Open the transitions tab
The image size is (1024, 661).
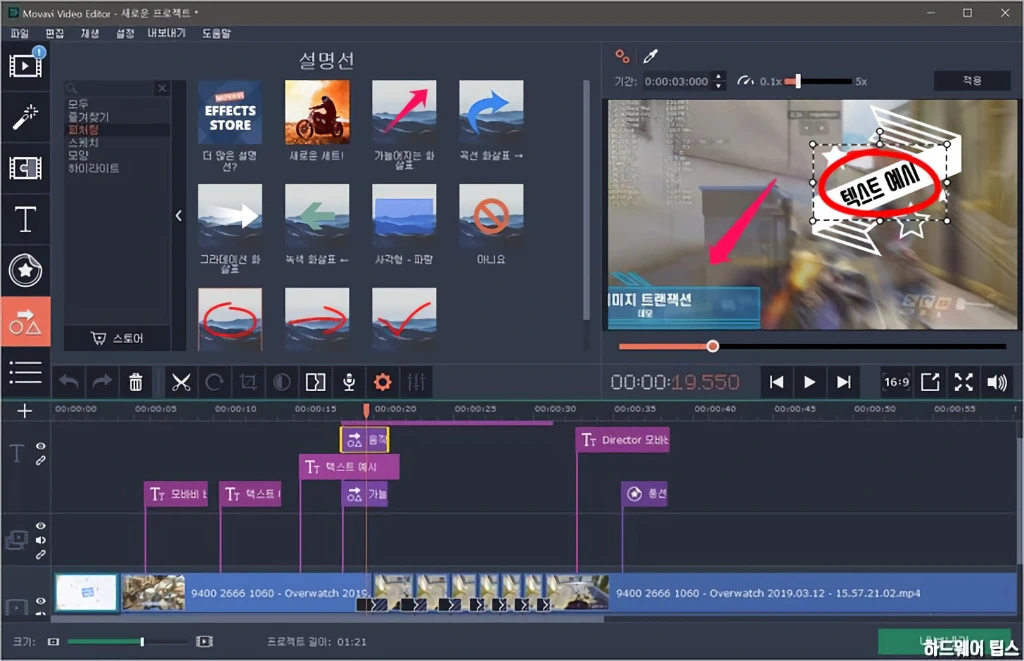pos(25,168)
